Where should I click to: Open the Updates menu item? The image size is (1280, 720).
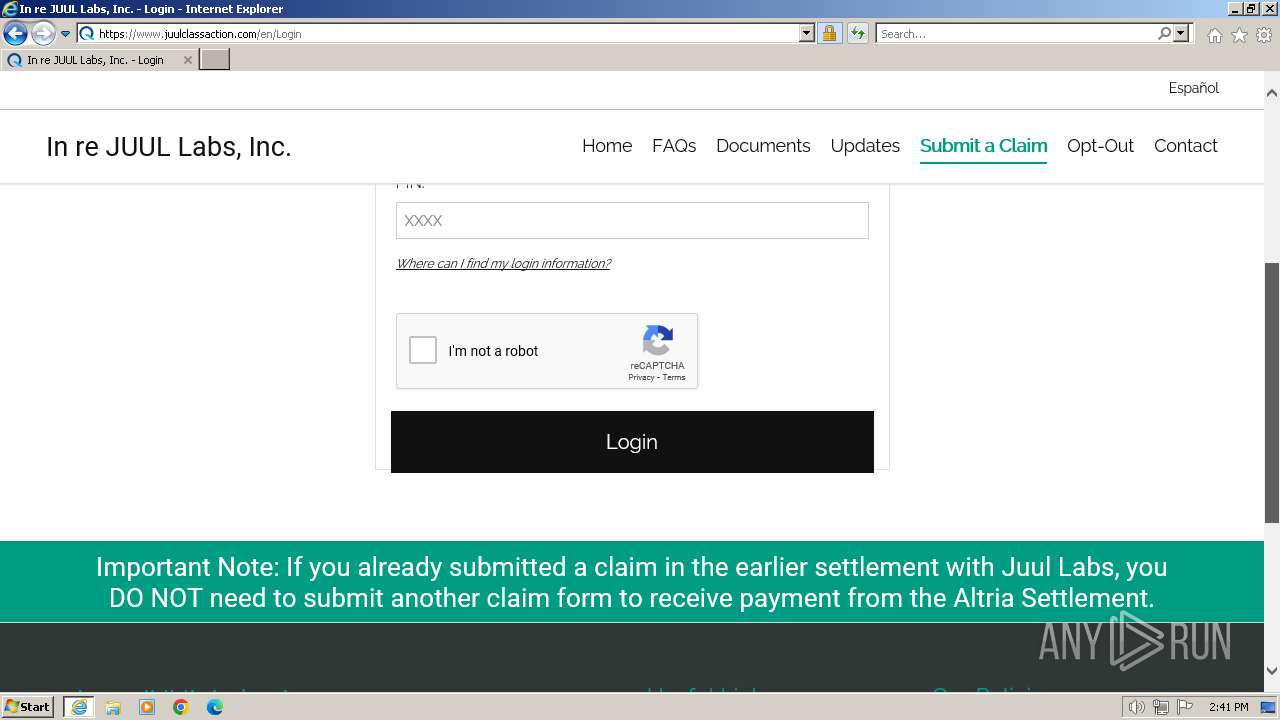(865, 146)
